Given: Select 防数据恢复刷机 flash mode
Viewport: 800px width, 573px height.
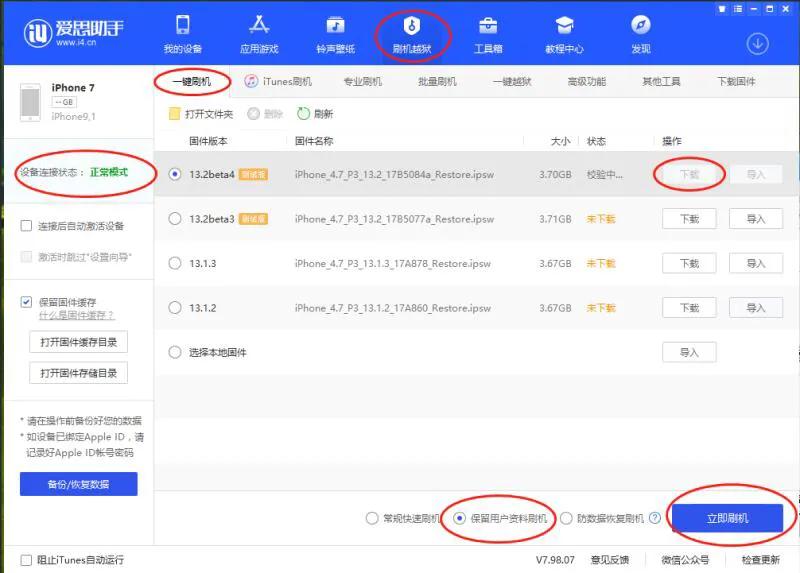Looking at the screenshot, I should pyautogui.click(x=566, y=518).
